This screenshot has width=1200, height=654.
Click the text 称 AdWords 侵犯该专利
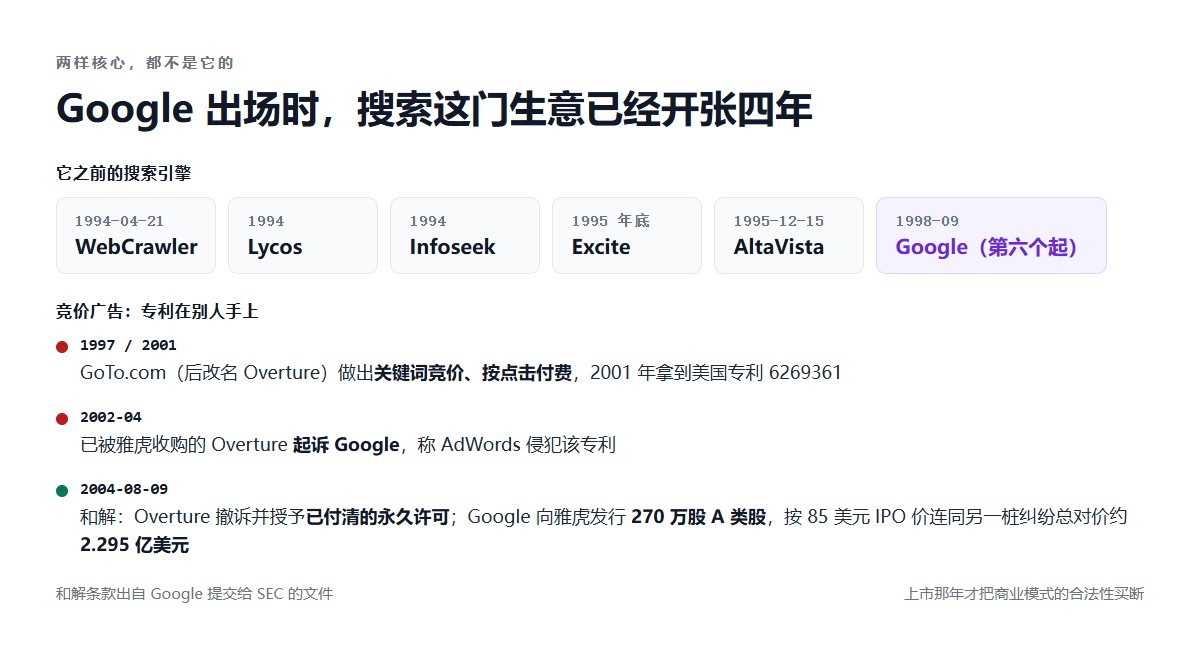click(x=516, y=445)
